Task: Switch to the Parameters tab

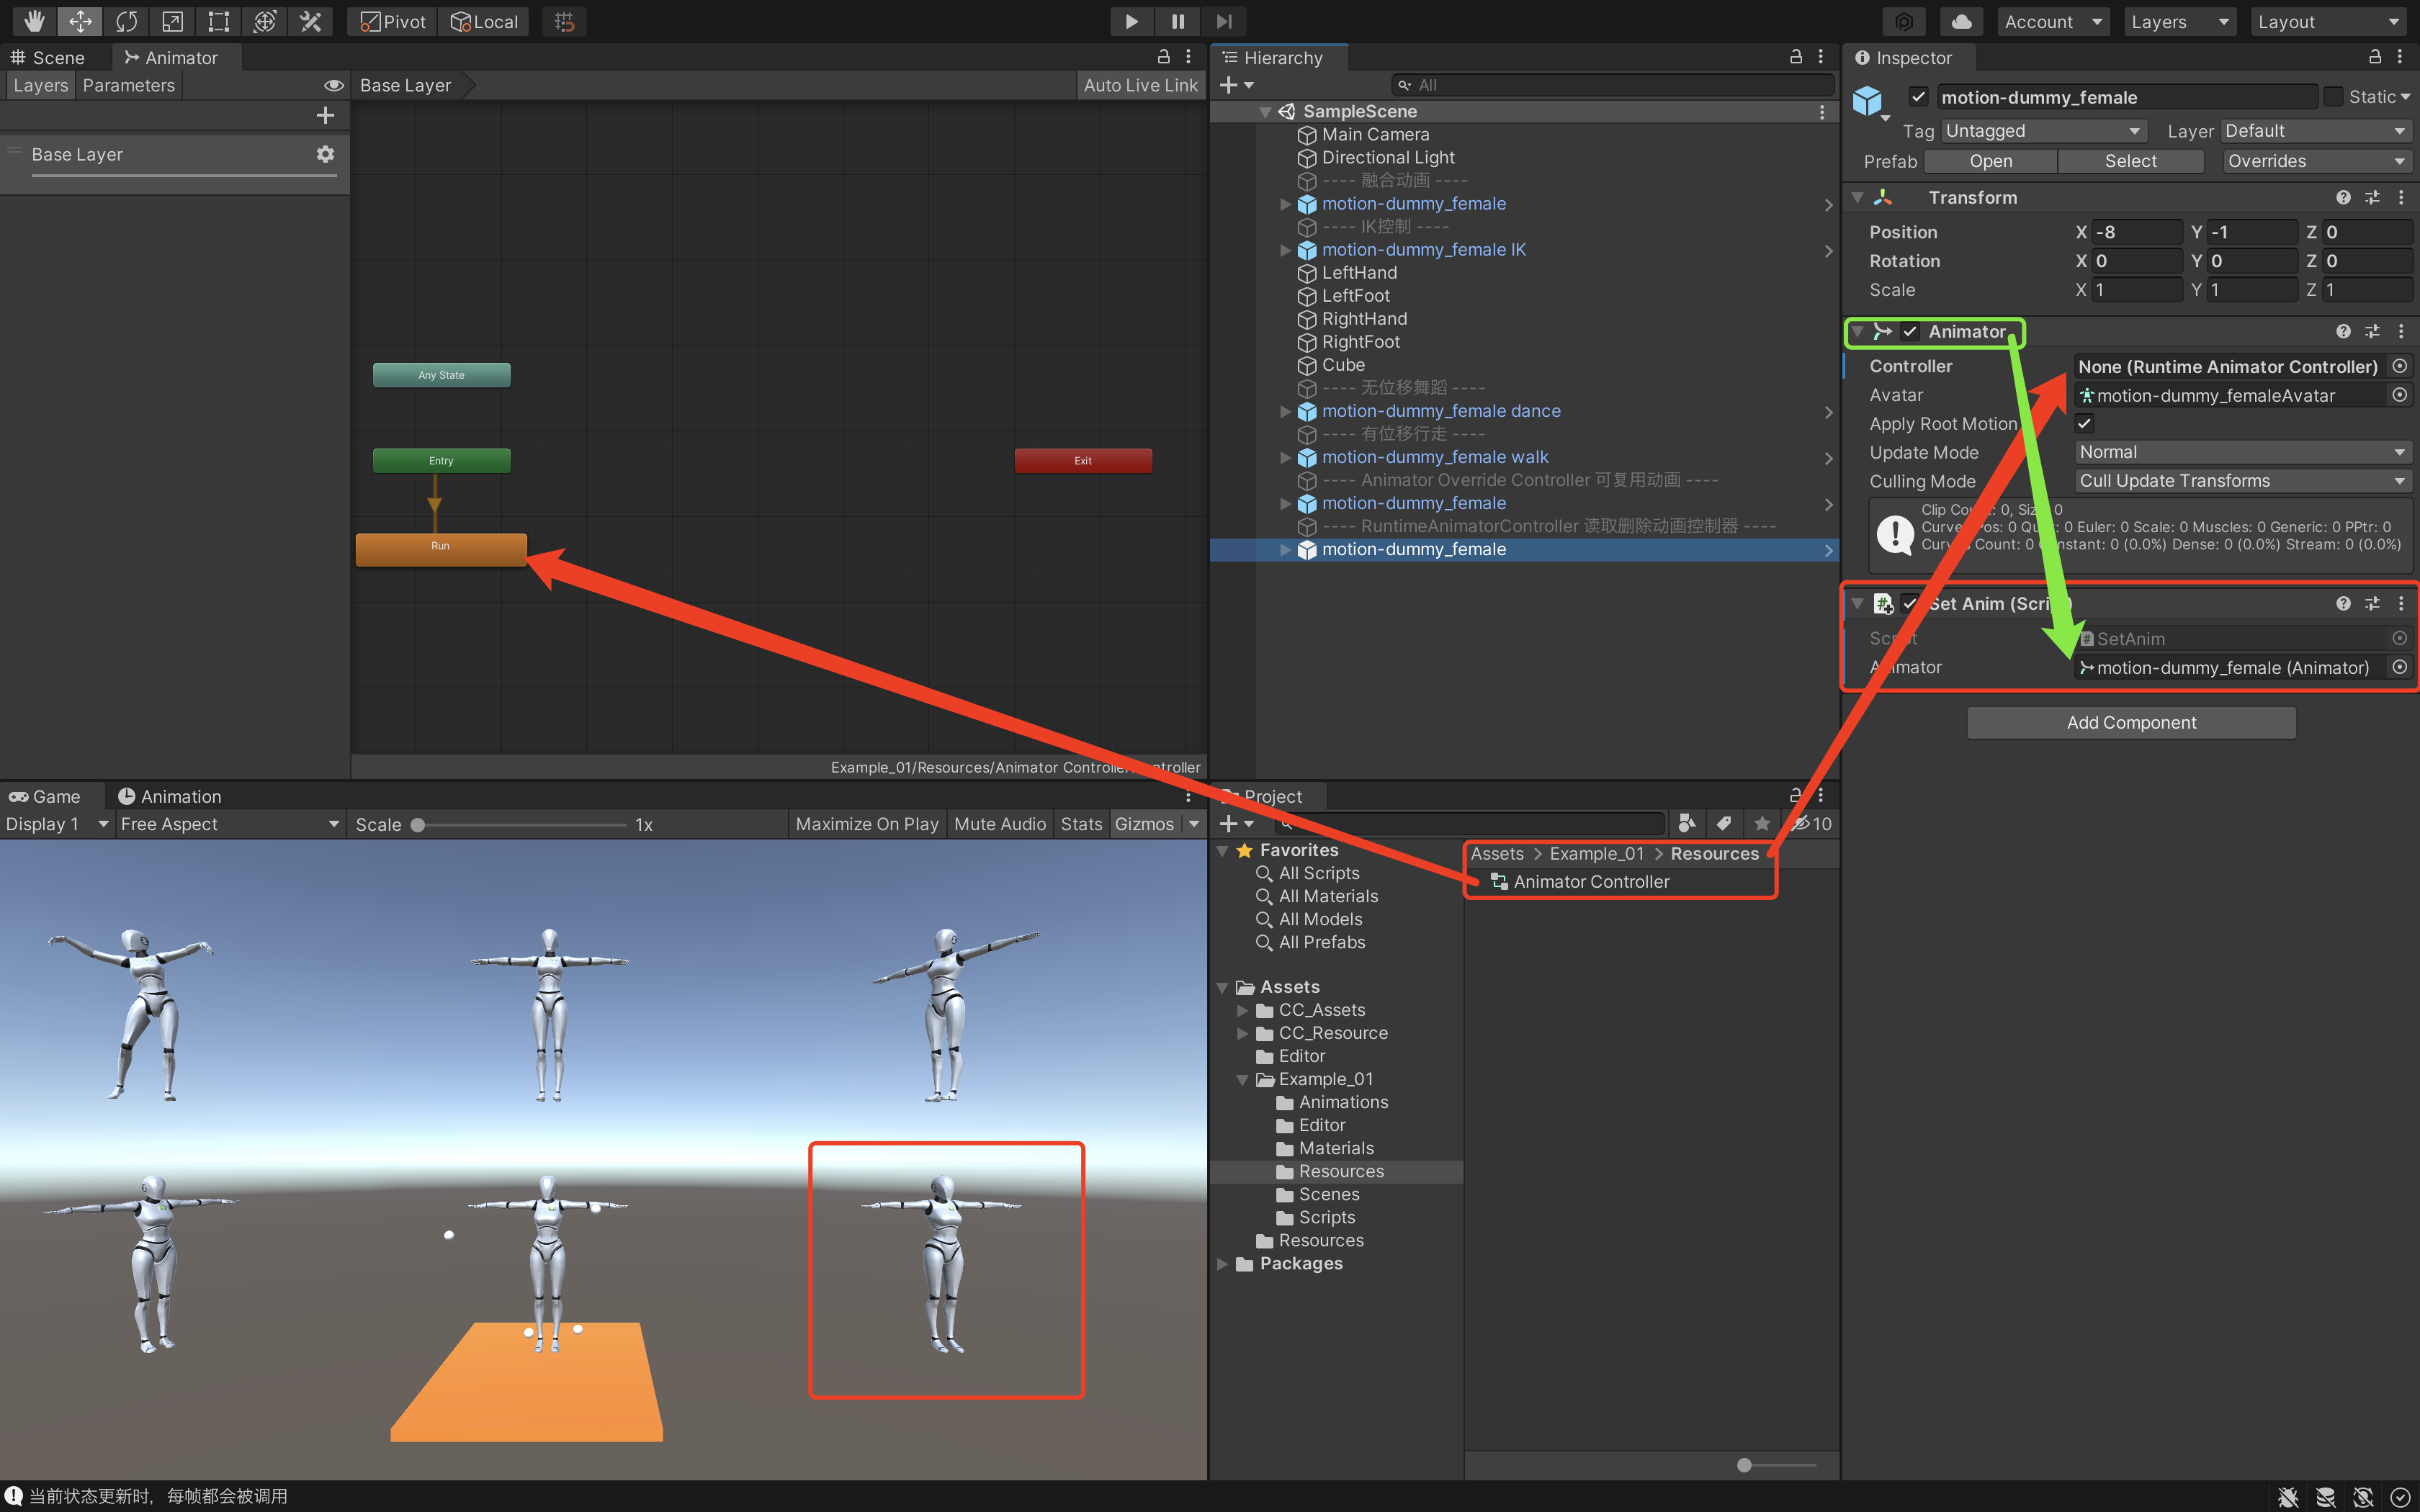Action: tap(128, 85)
